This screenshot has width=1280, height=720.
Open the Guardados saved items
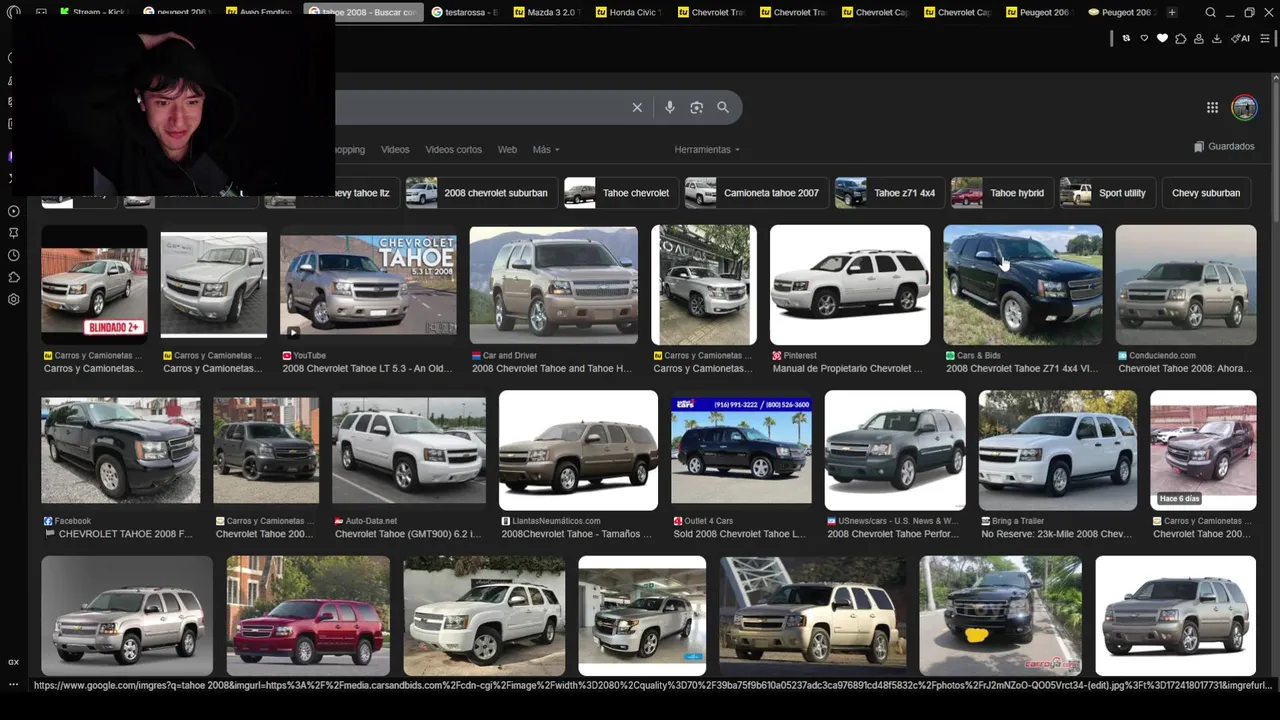[x=1224, y=146]
